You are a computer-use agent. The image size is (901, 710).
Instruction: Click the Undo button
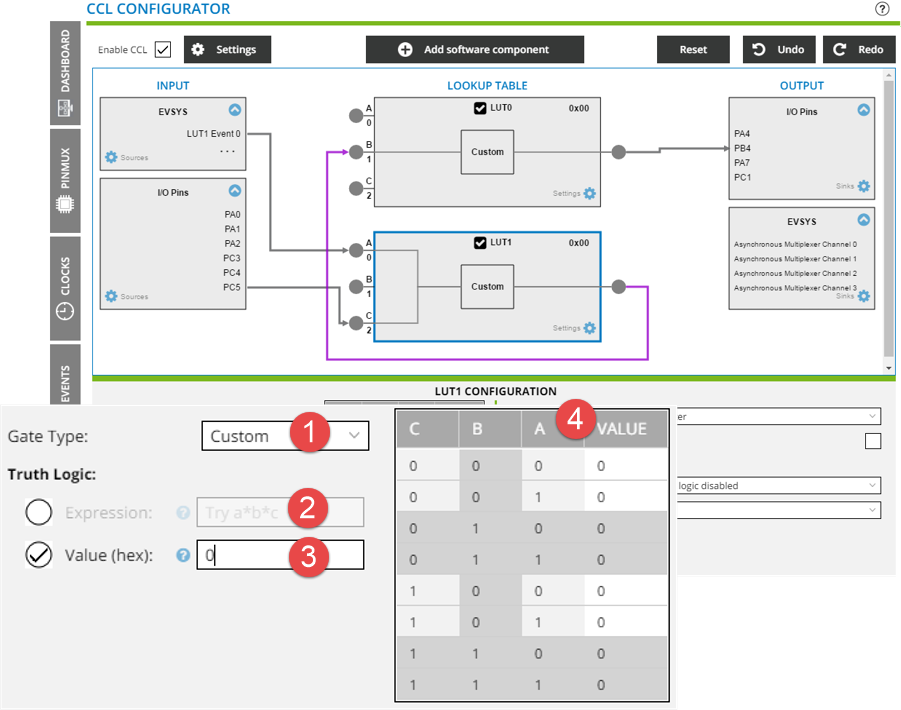(x=778, y=49)
